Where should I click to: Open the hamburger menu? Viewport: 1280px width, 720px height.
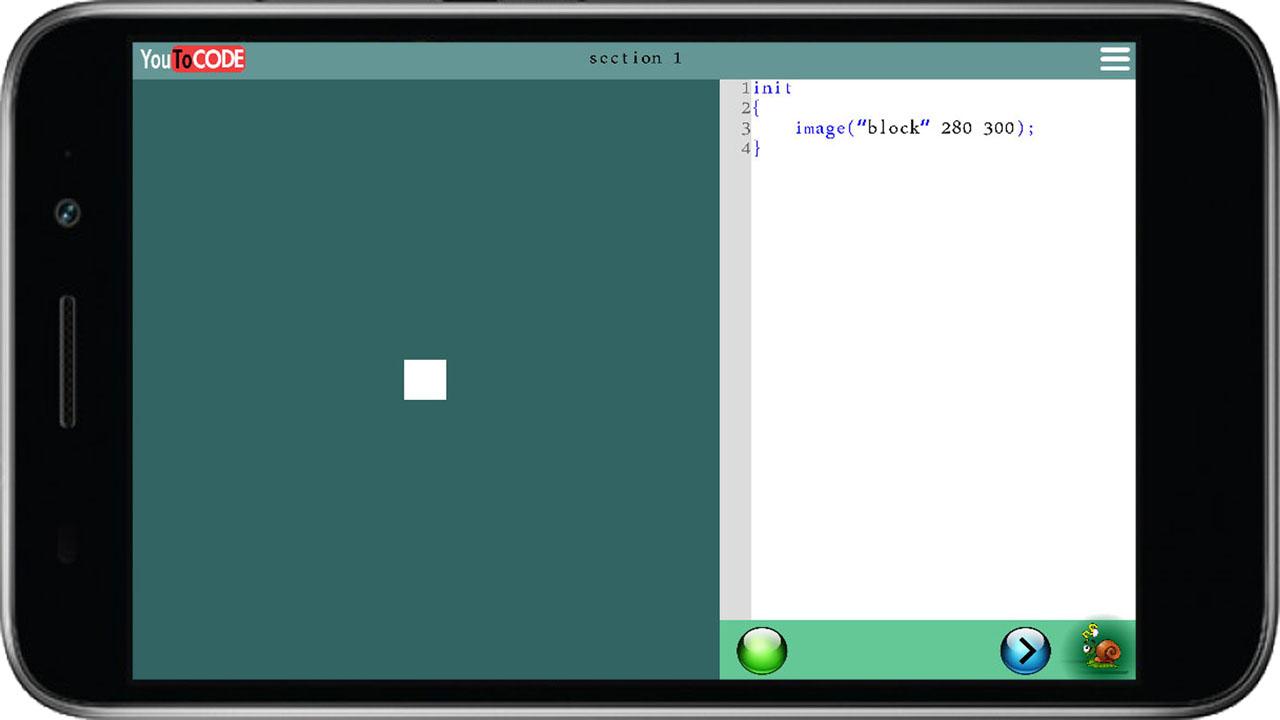[1114, 59]
